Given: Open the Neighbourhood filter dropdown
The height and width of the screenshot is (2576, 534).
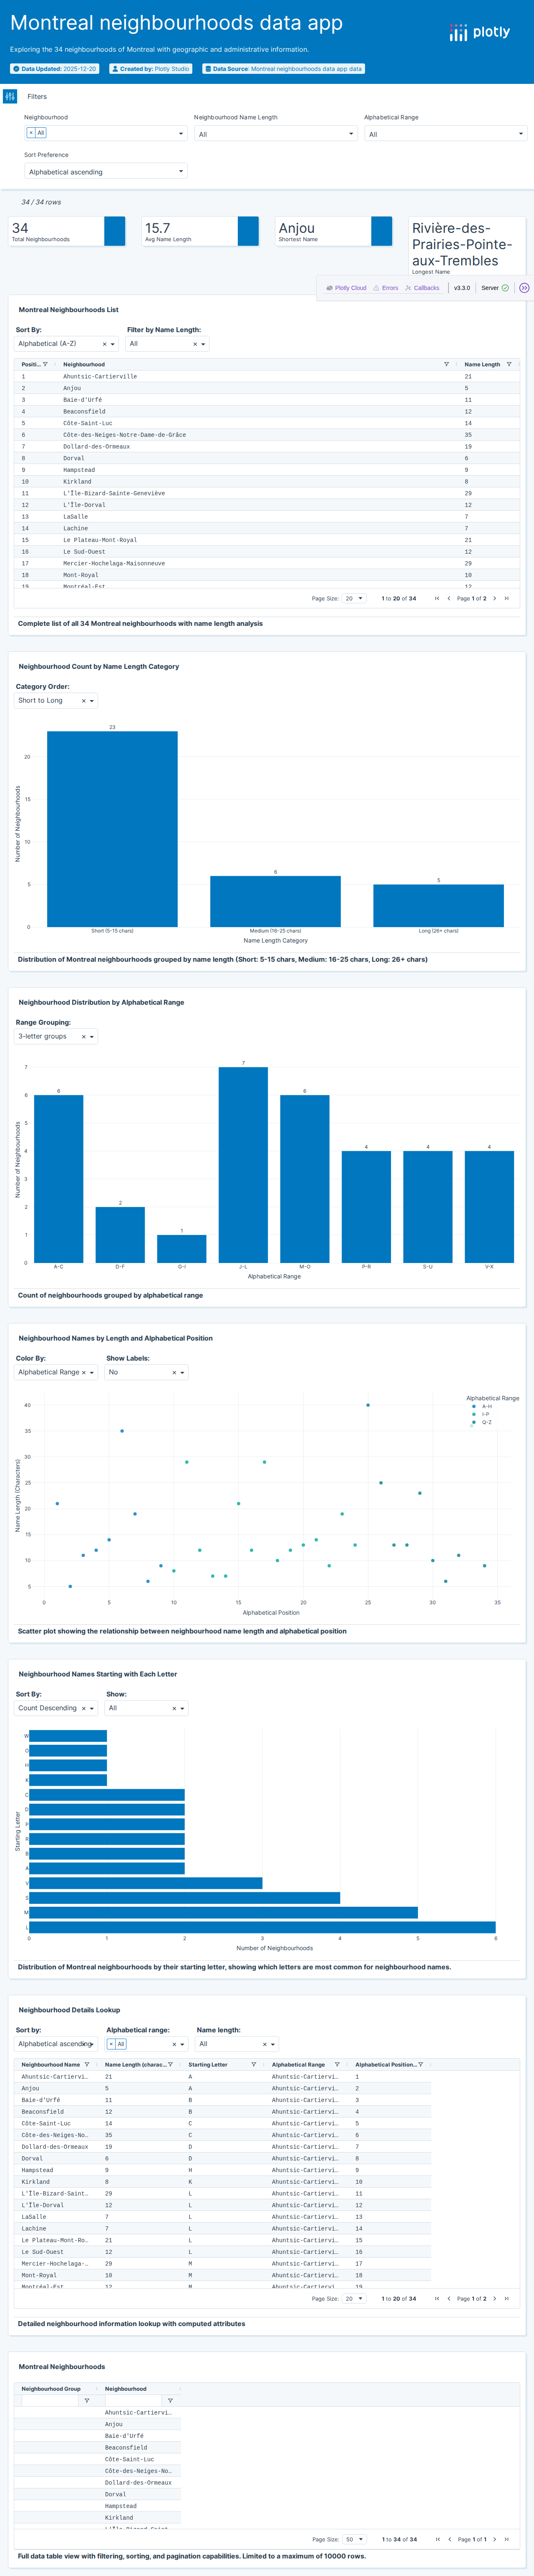Looking at the screenshot, I should pyautogui.click(x=106, y=133).
